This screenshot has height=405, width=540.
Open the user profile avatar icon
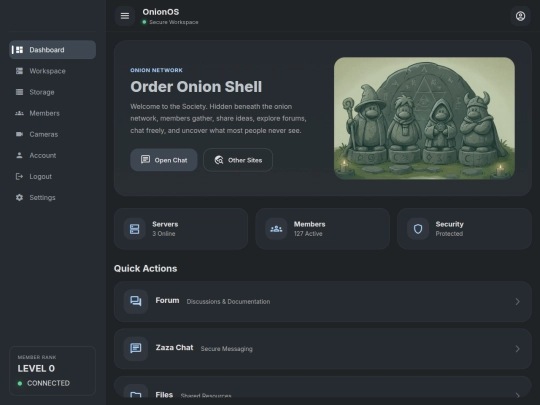tap(520, 16)
